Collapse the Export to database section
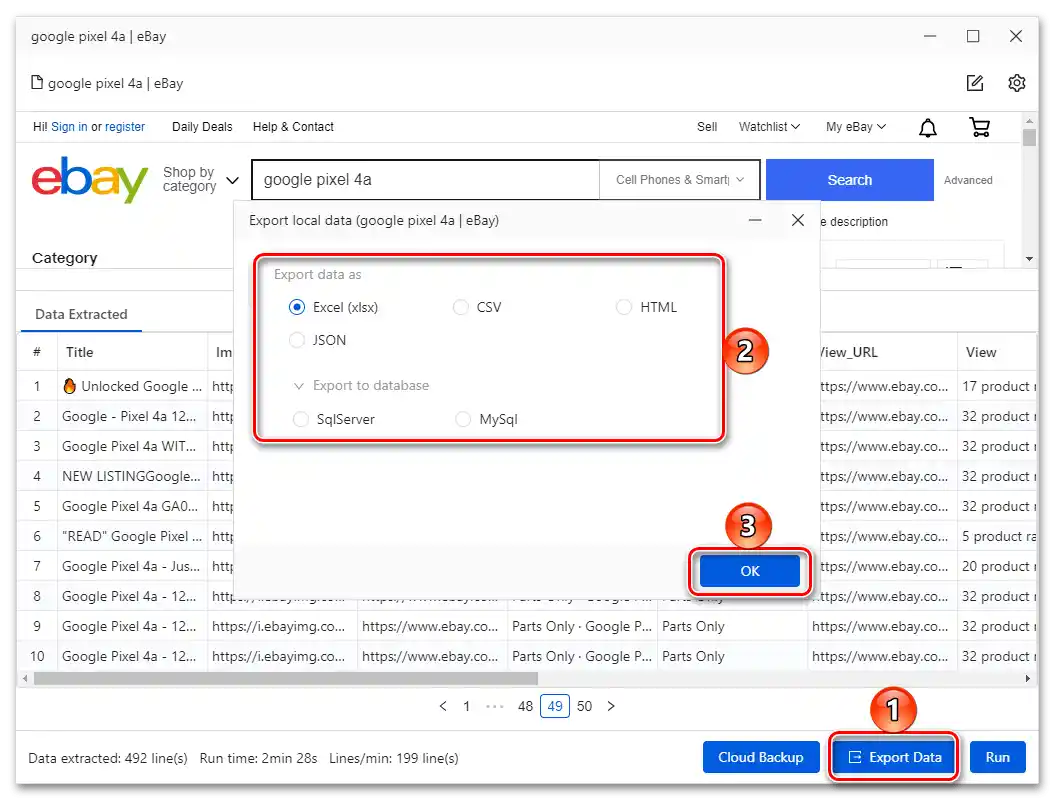The width and height of the screenshot is (1055, 800). point(299,386)
